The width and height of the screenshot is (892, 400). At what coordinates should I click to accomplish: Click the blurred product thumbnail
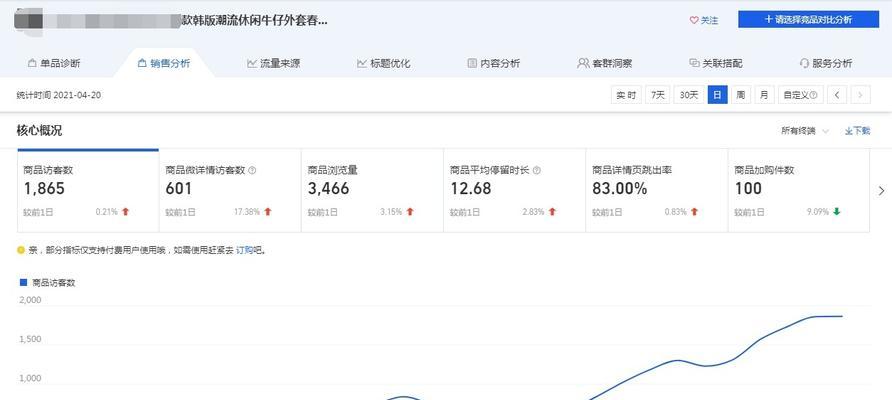28,23
